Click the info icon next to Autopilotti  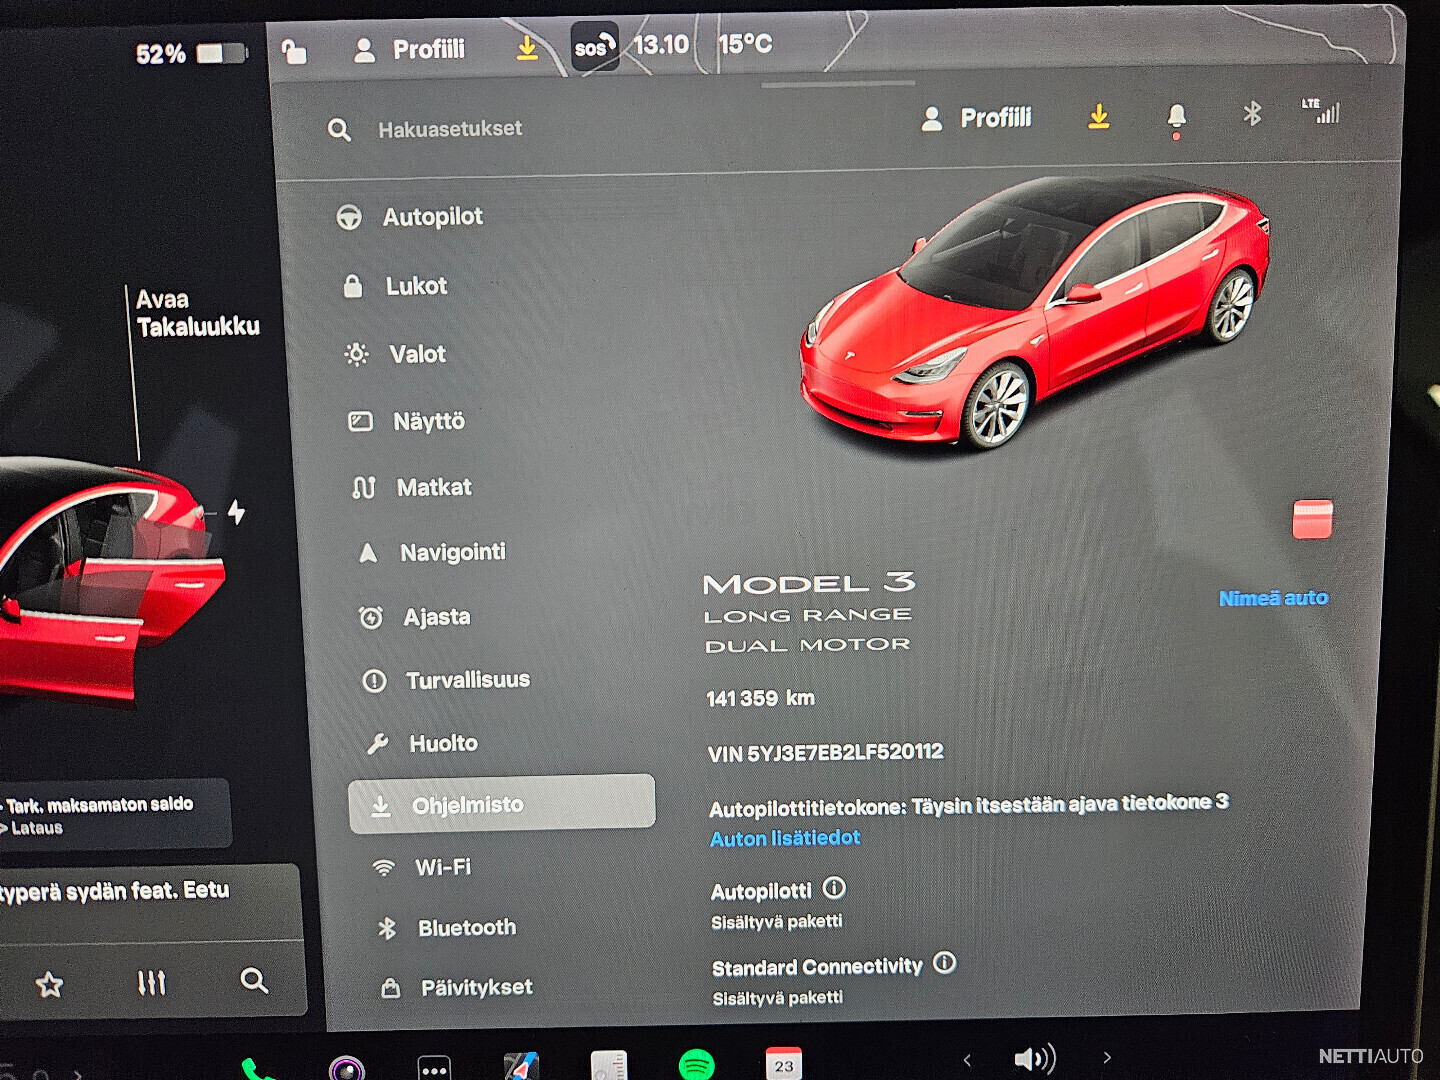[834, 888]
